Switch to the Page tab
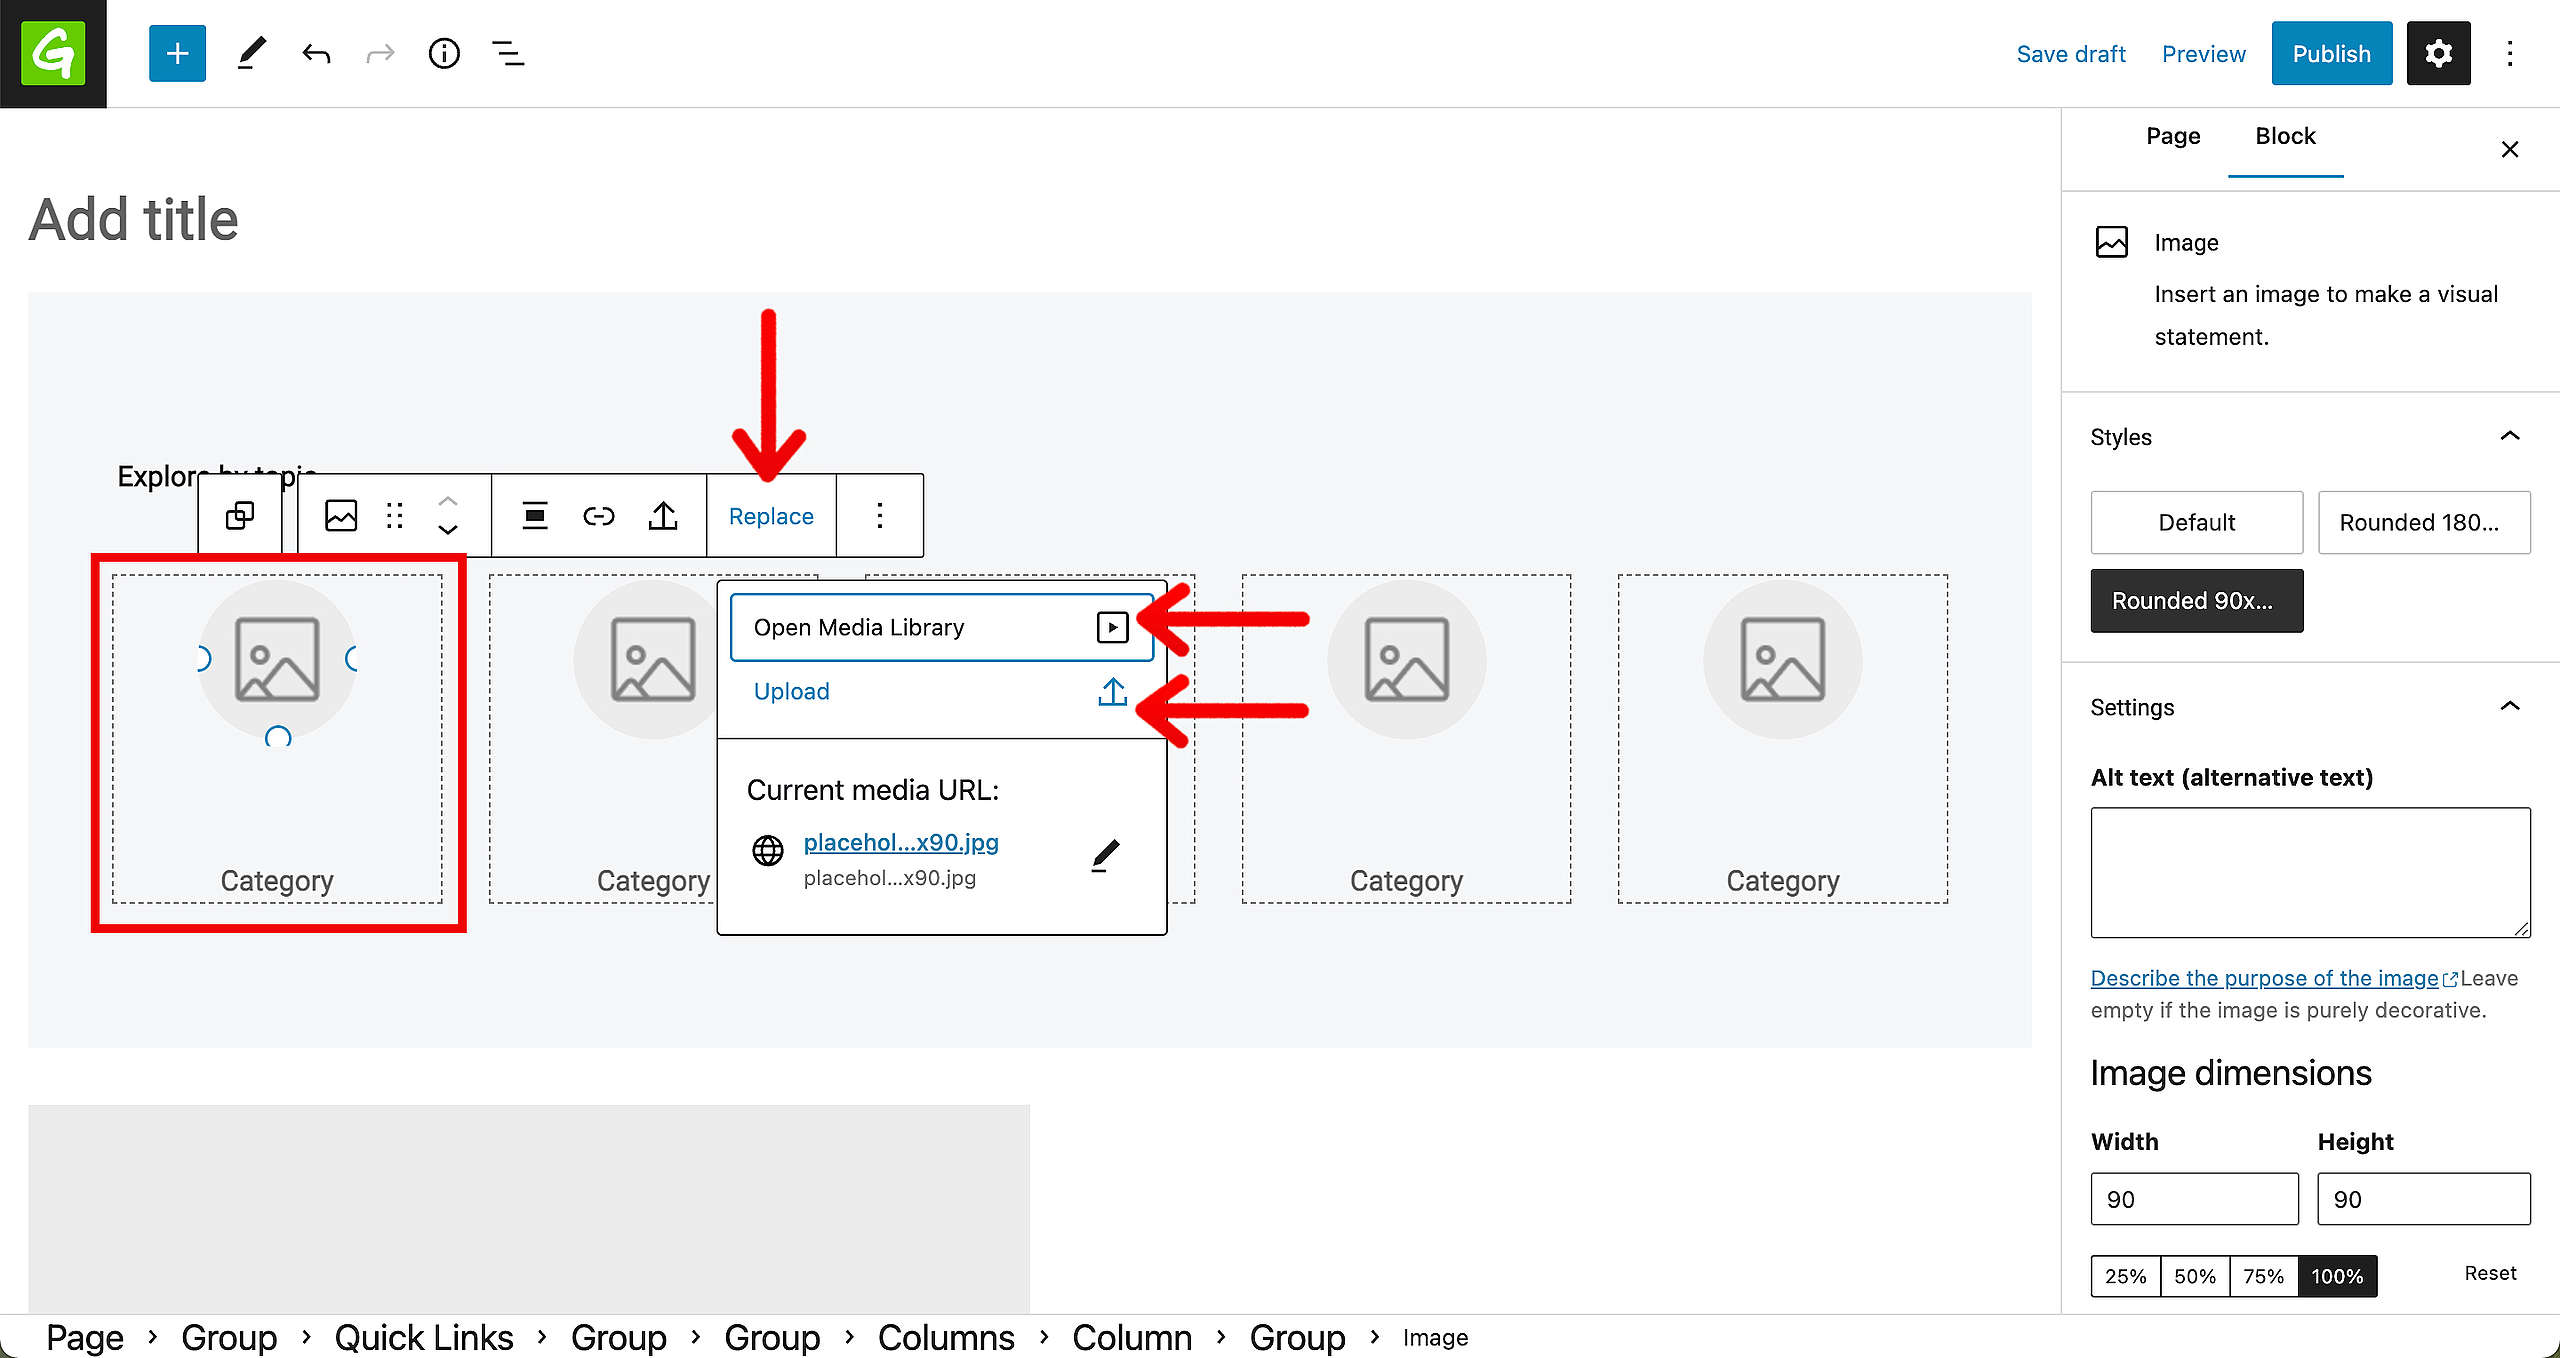Viewport: 2560px width, 1358px height. click(x=2173, y=136)
